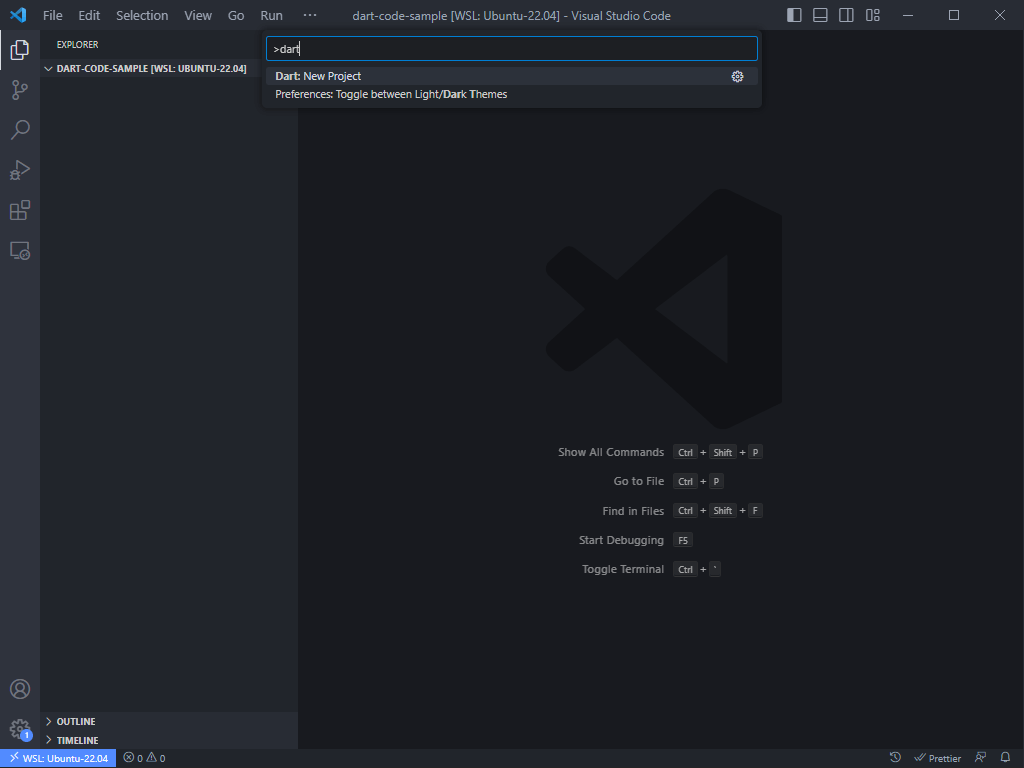This screenshot has height=768, width=1024.
Task: Collapse the DART-CODE-SAMPLE folder section
Action: 151,69
